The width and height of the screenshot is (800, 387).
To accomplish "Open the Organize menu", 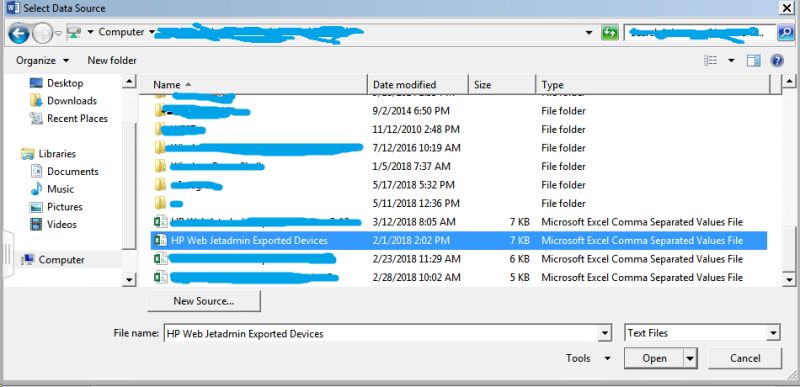I will click(42, 60).
